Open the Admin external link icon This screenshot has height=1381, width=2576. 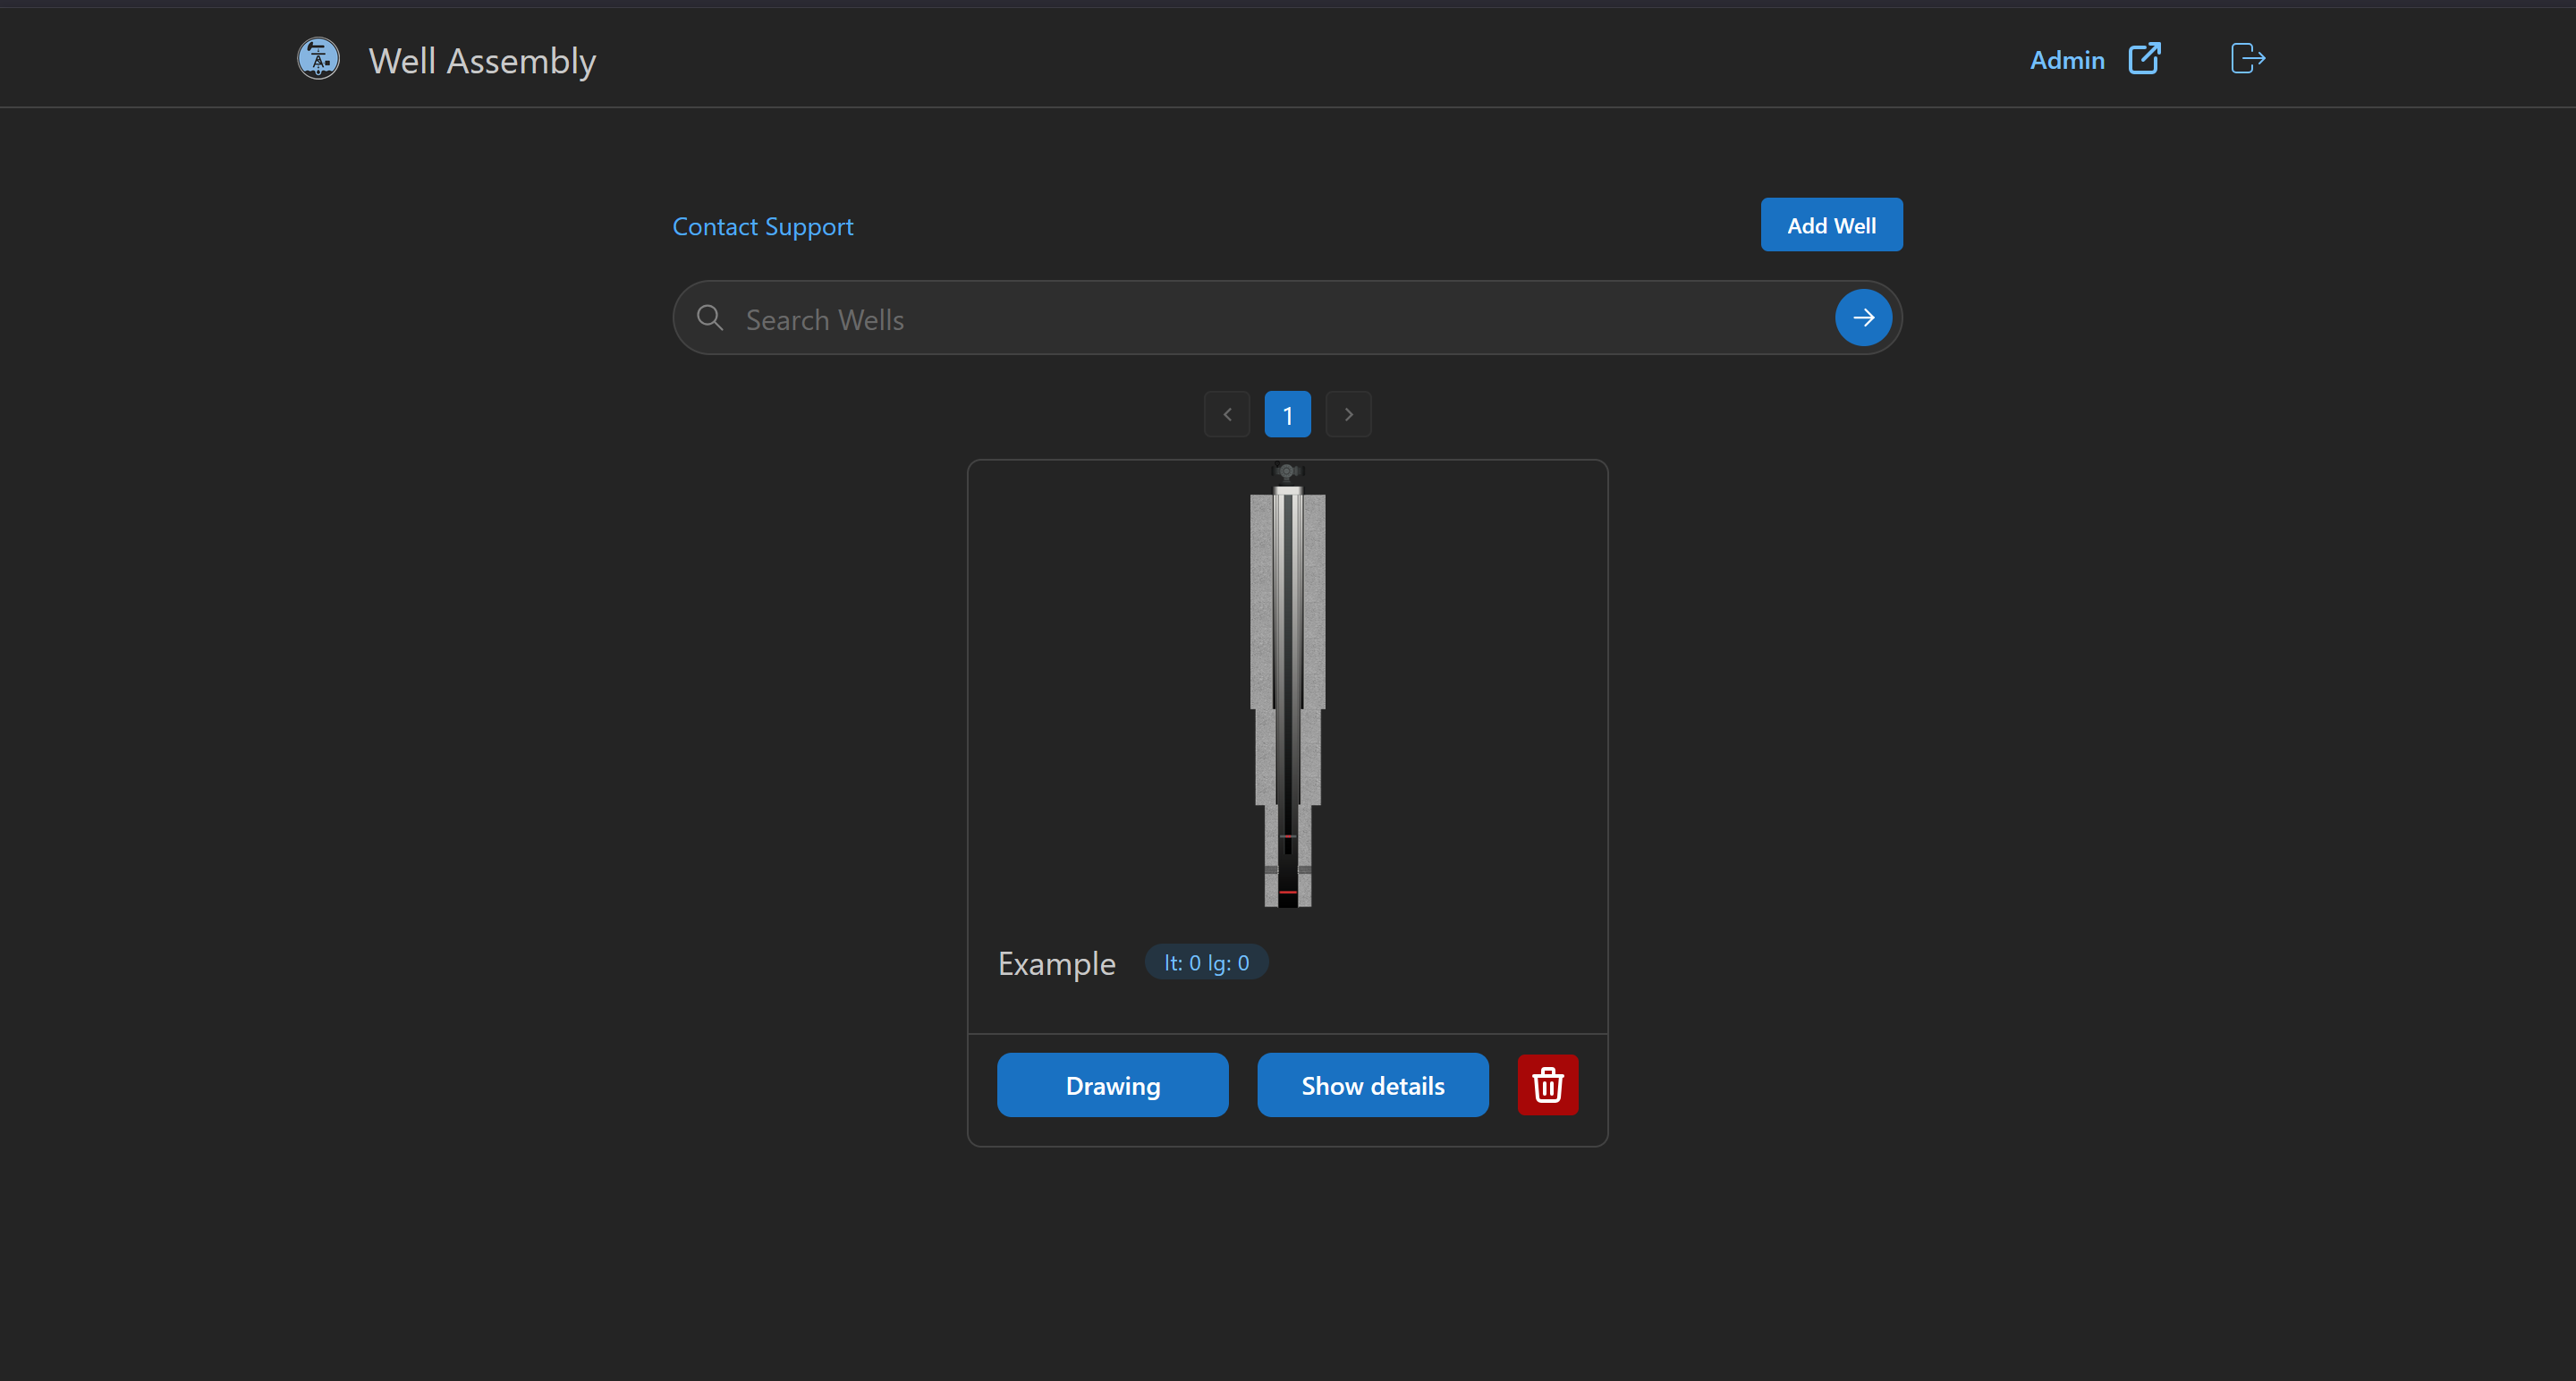[2145, 58]
